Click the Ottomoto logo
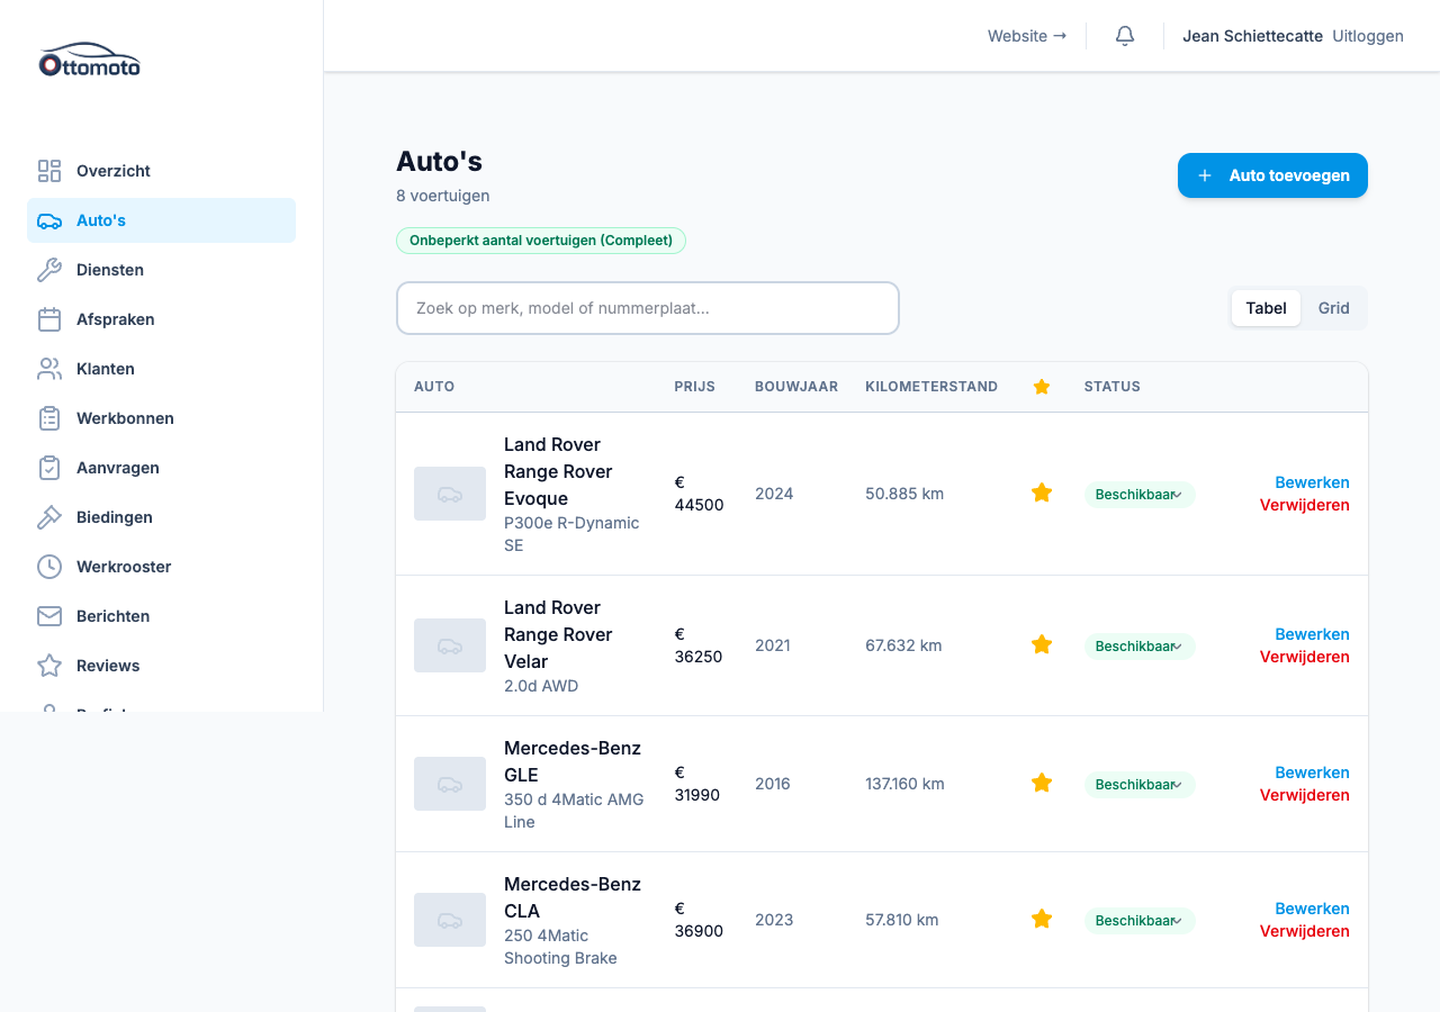1440x1012 pixels. pyautogui.click(x=90, y=60)
